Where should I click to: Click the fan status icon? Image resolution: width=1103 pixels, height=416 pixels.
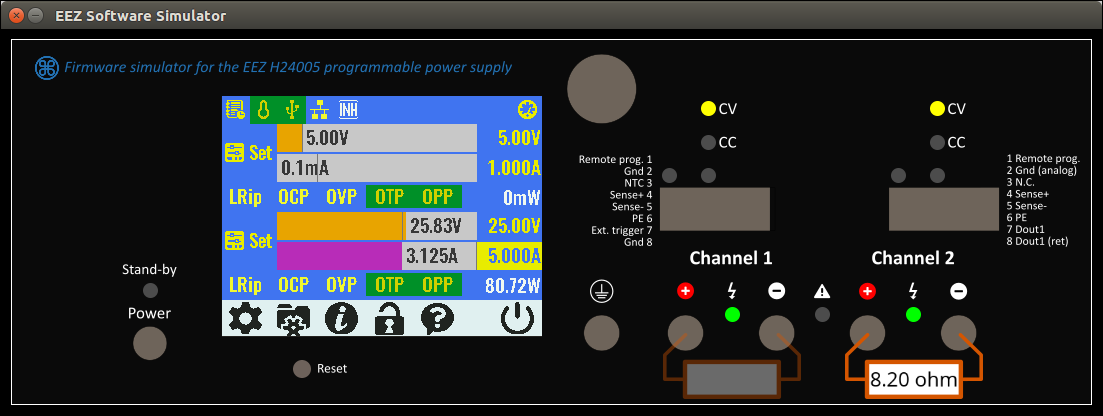tap(526, 110)
